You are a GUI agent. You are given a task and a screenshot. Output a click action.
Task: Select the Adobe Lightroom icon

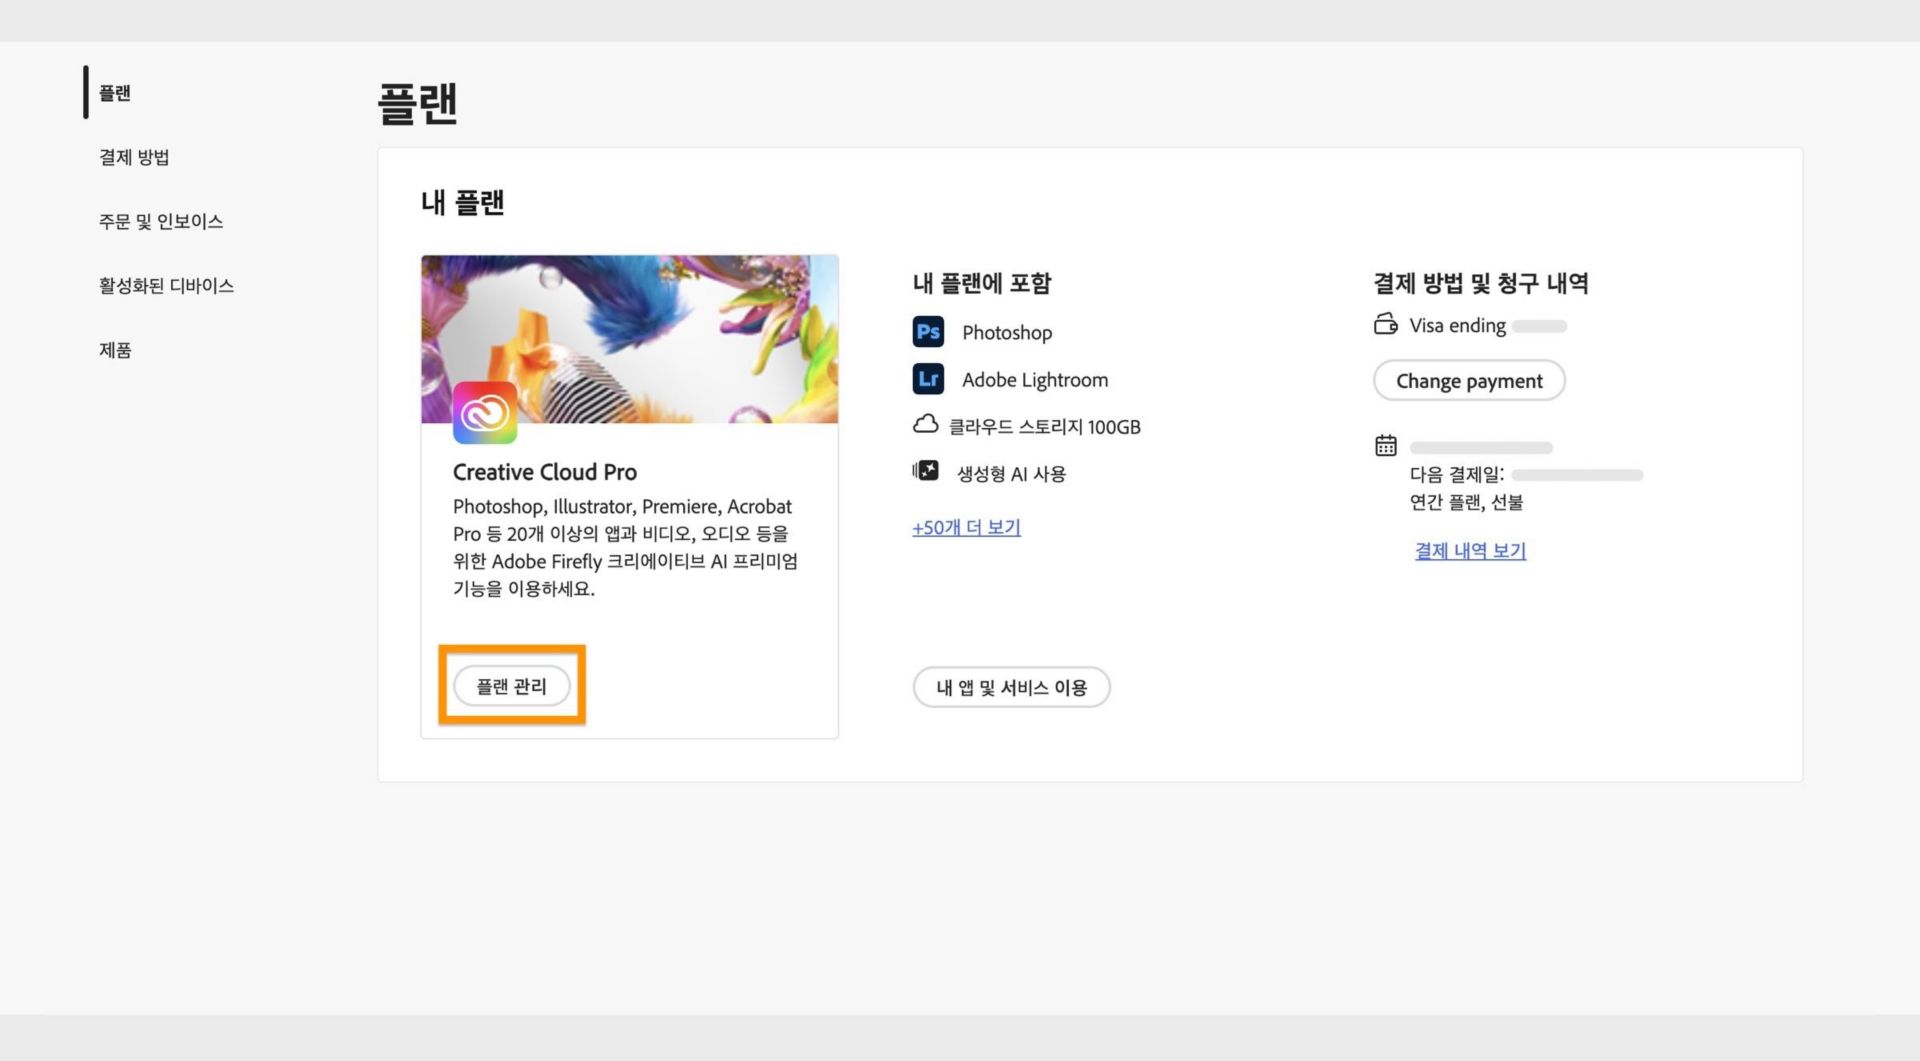[x=928, y=379]
